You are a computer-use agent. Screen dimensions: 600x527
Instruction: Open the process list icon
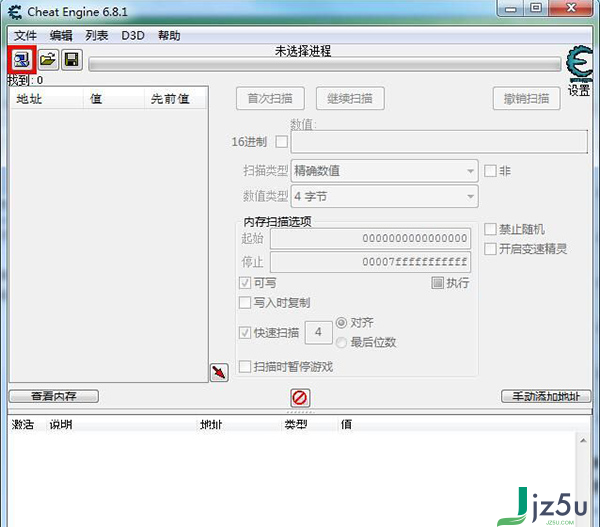click(x=21, y=60)
